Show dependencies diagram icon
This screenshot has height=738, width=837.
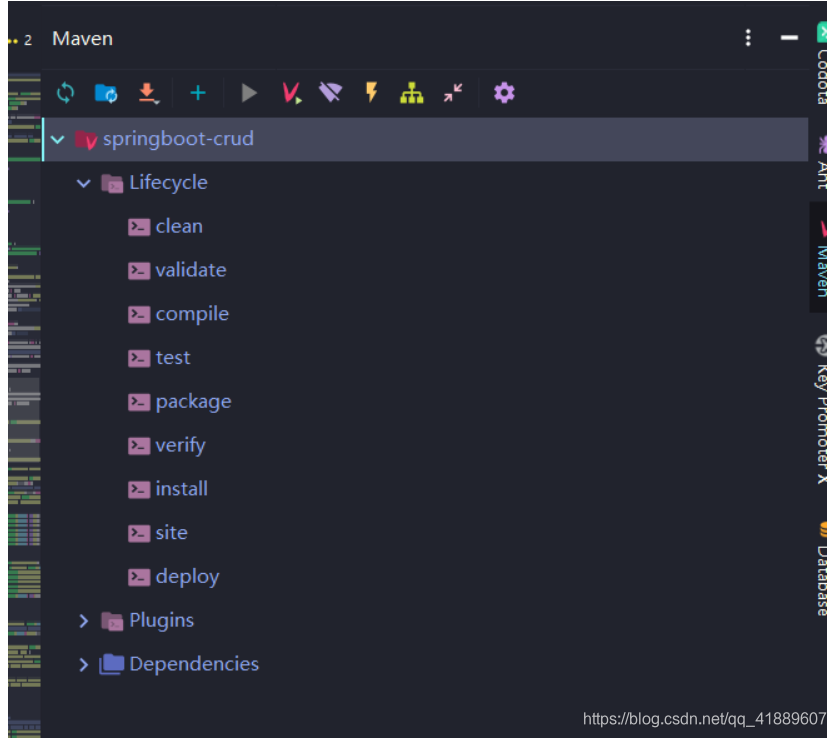[412, 93]
